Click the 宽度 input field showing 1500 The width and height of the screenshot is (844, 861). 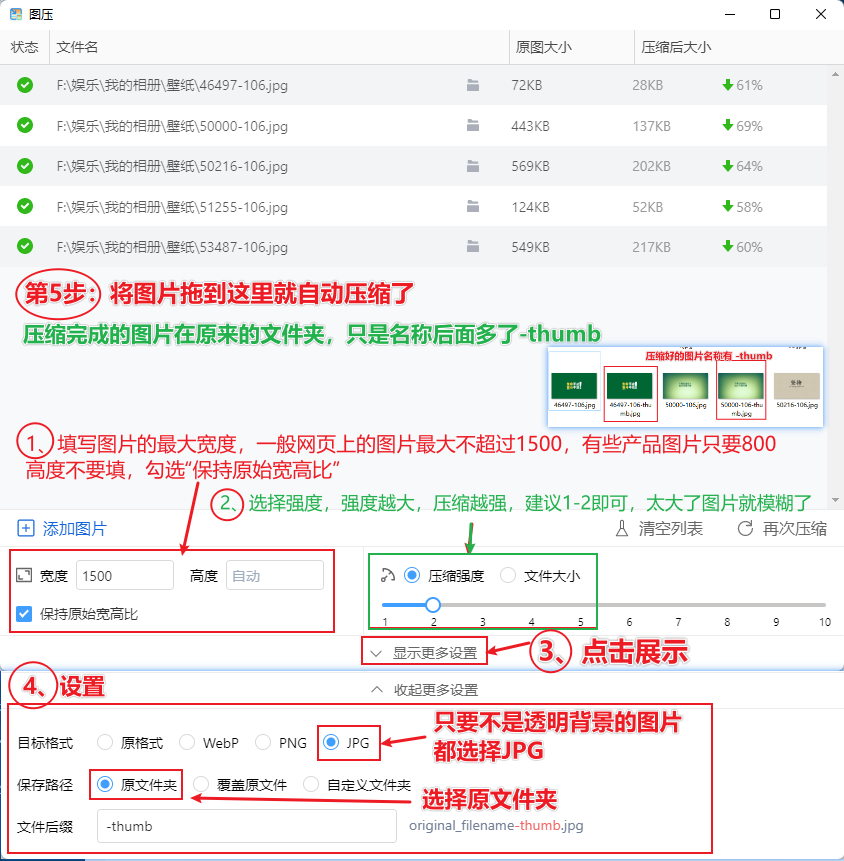pos(125,575)
